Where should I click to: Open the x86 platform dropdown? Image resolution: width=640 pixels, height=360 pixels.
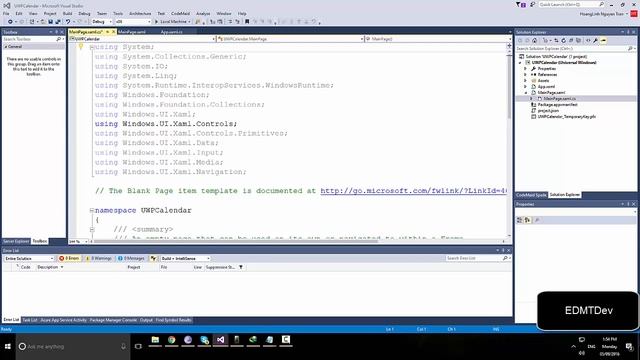133,22
